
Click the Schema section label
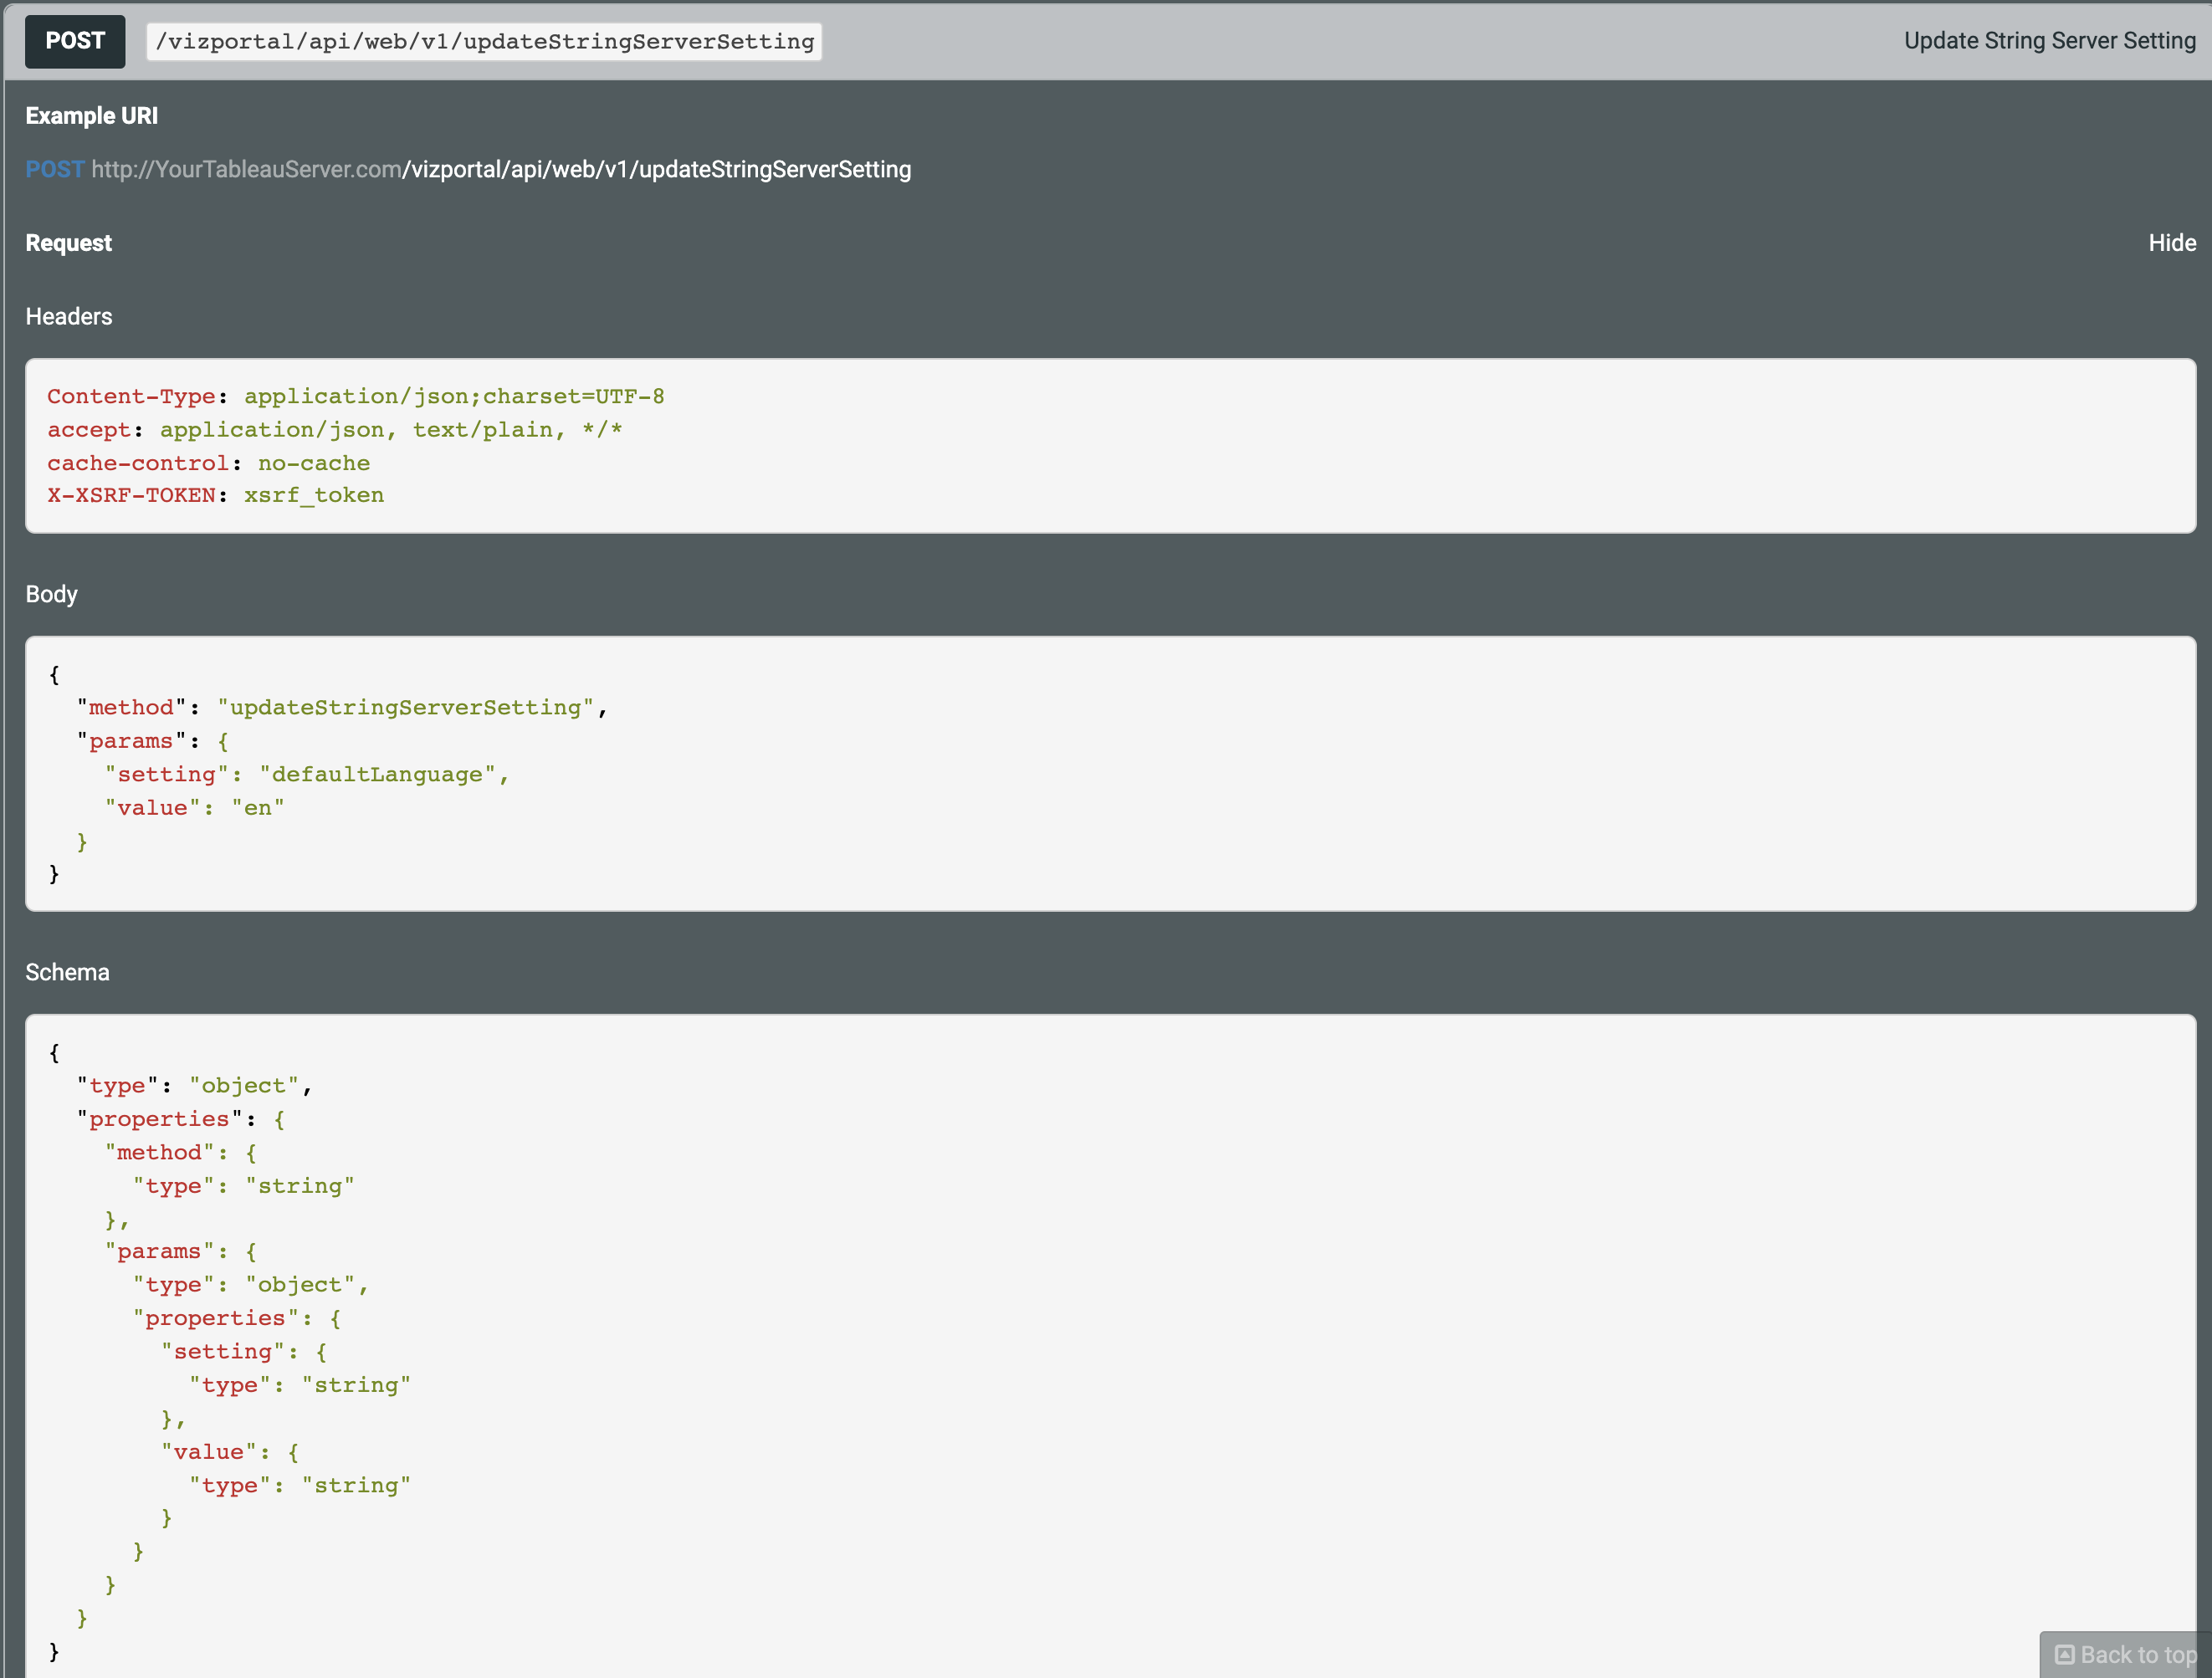(67, 972)
